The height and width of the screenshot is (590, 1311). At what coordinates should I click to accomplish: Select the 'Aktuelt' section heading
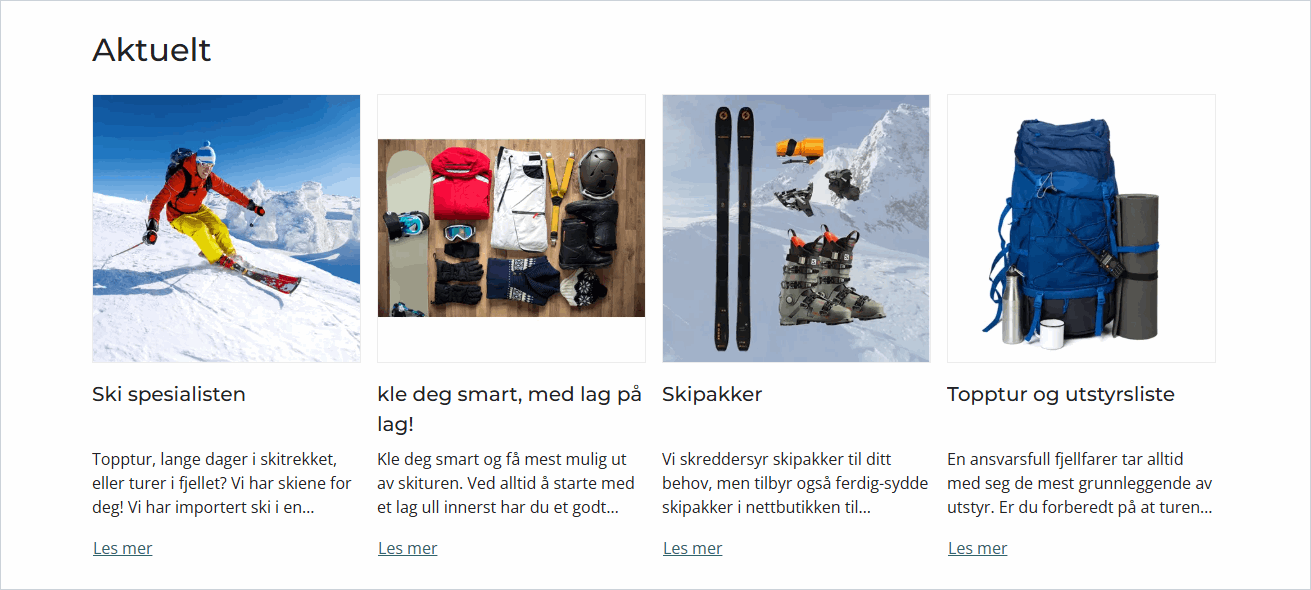click(152, 50)
